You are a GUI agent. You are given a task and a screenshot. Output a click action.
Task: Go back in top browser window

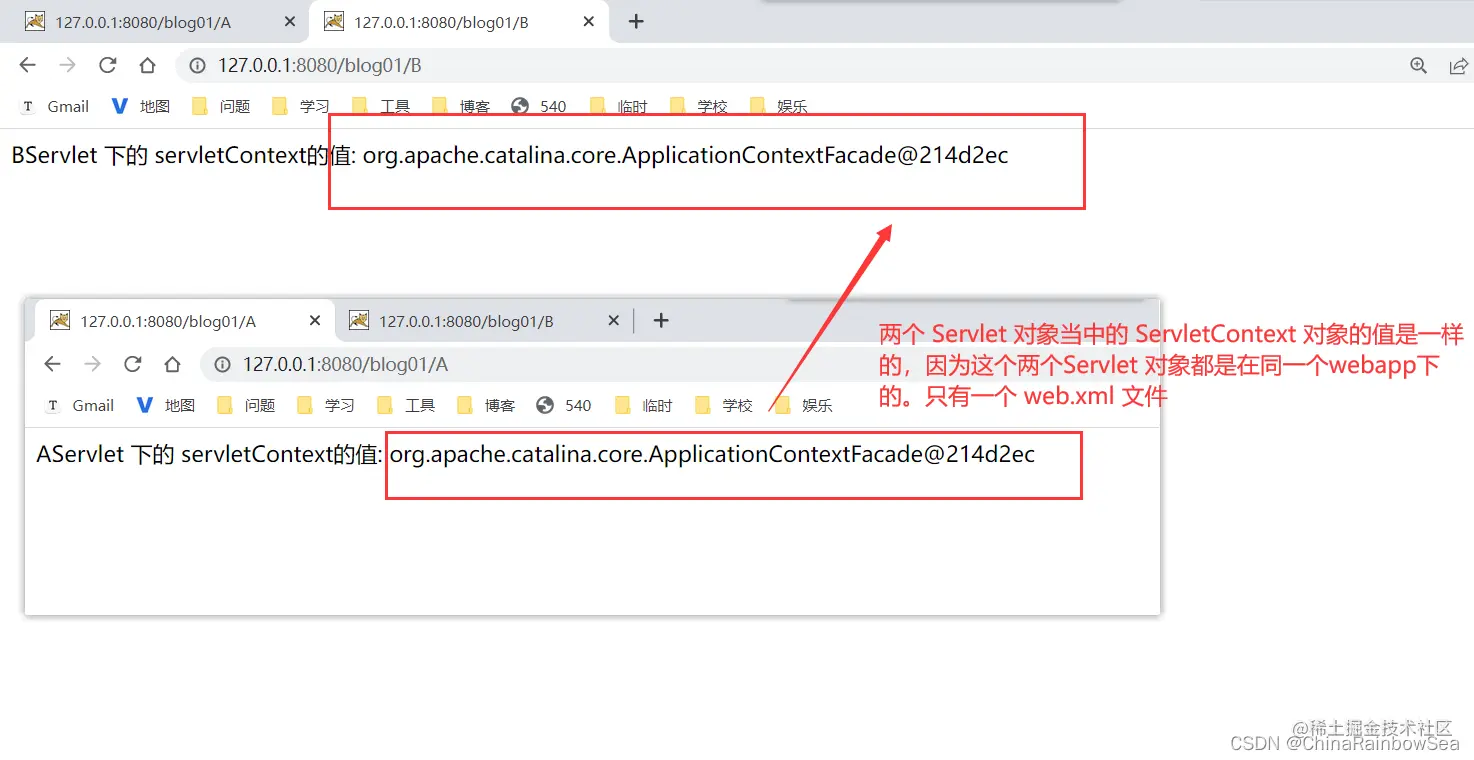coord(27,65)
